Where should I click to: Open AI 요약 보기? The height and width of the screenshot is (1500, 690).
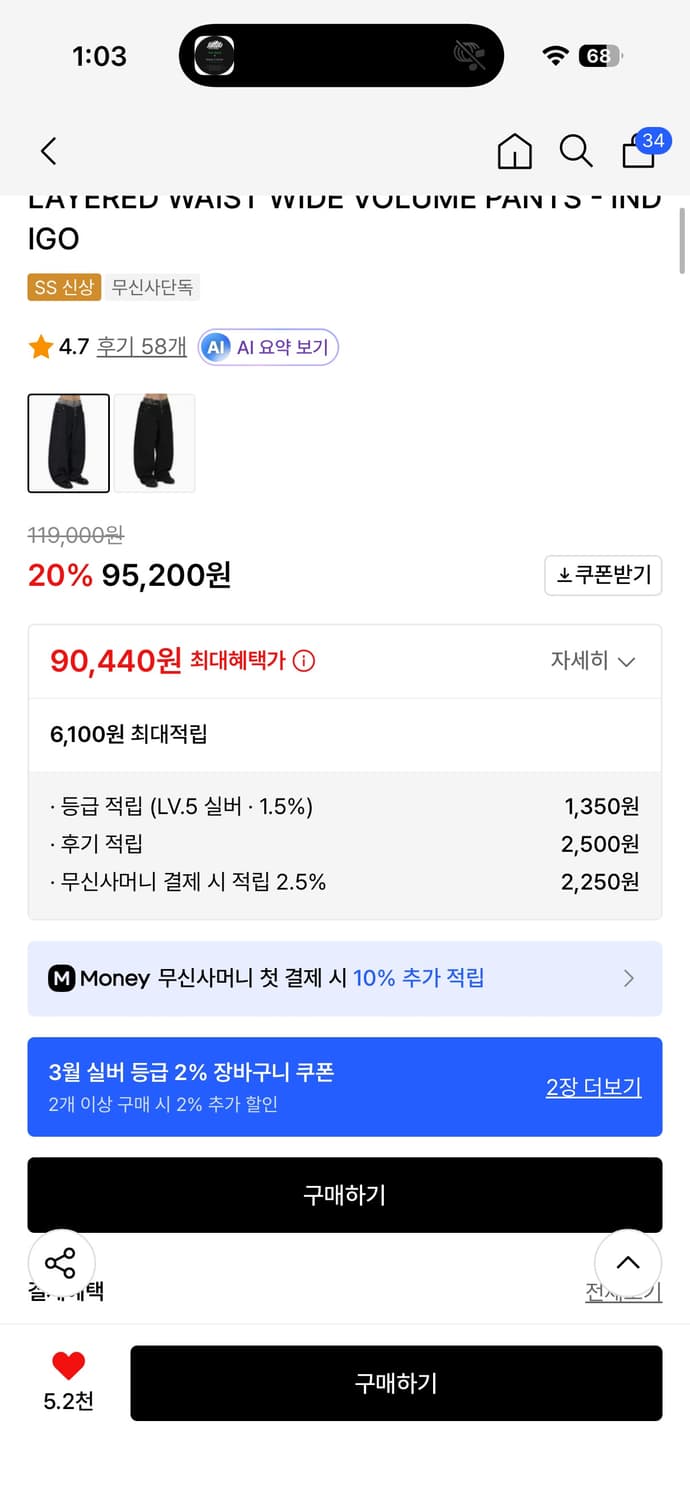(268, 348)
